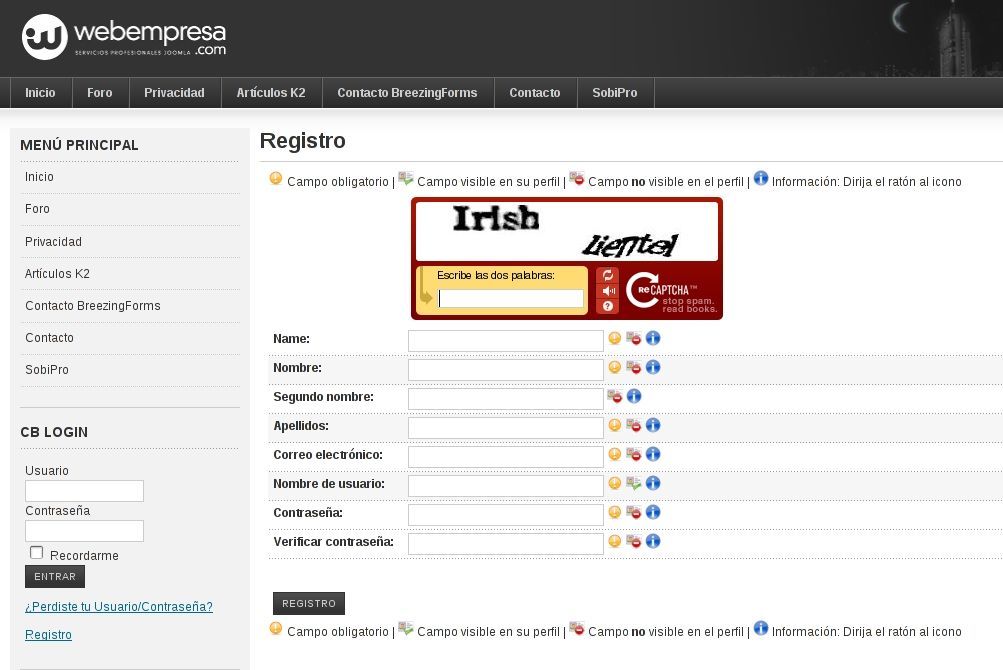Focus the Nombre de usuario input field

[x=506, y=486]
